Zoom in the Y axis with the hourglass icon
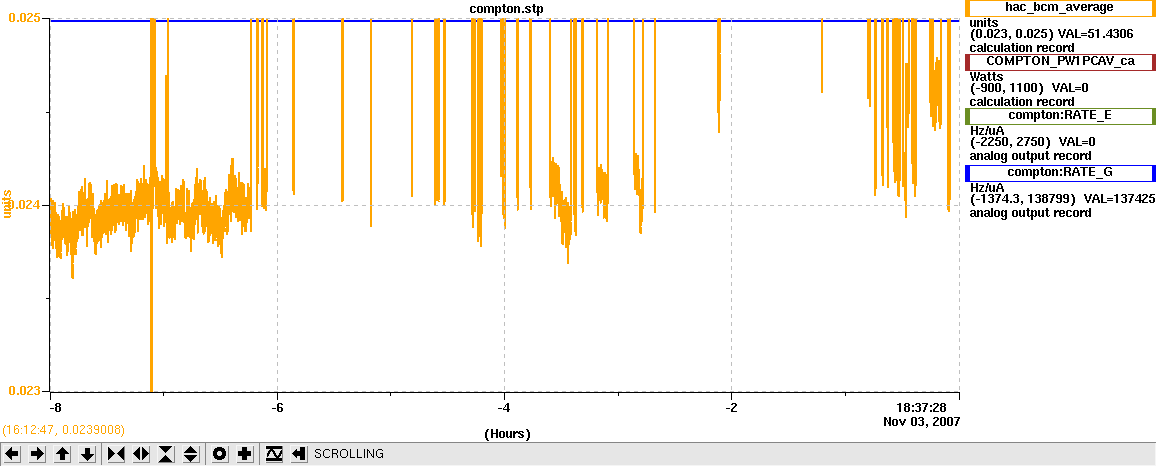This screenshot has height=466, width=1156. click(x=166, y=454)
